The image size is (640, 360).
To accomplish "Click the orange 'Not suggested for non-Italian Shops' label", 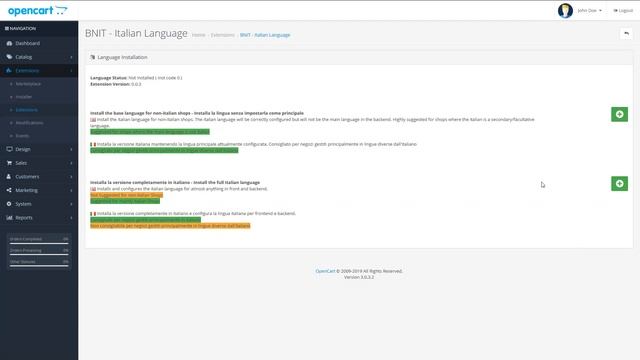I will click(127, 195).
